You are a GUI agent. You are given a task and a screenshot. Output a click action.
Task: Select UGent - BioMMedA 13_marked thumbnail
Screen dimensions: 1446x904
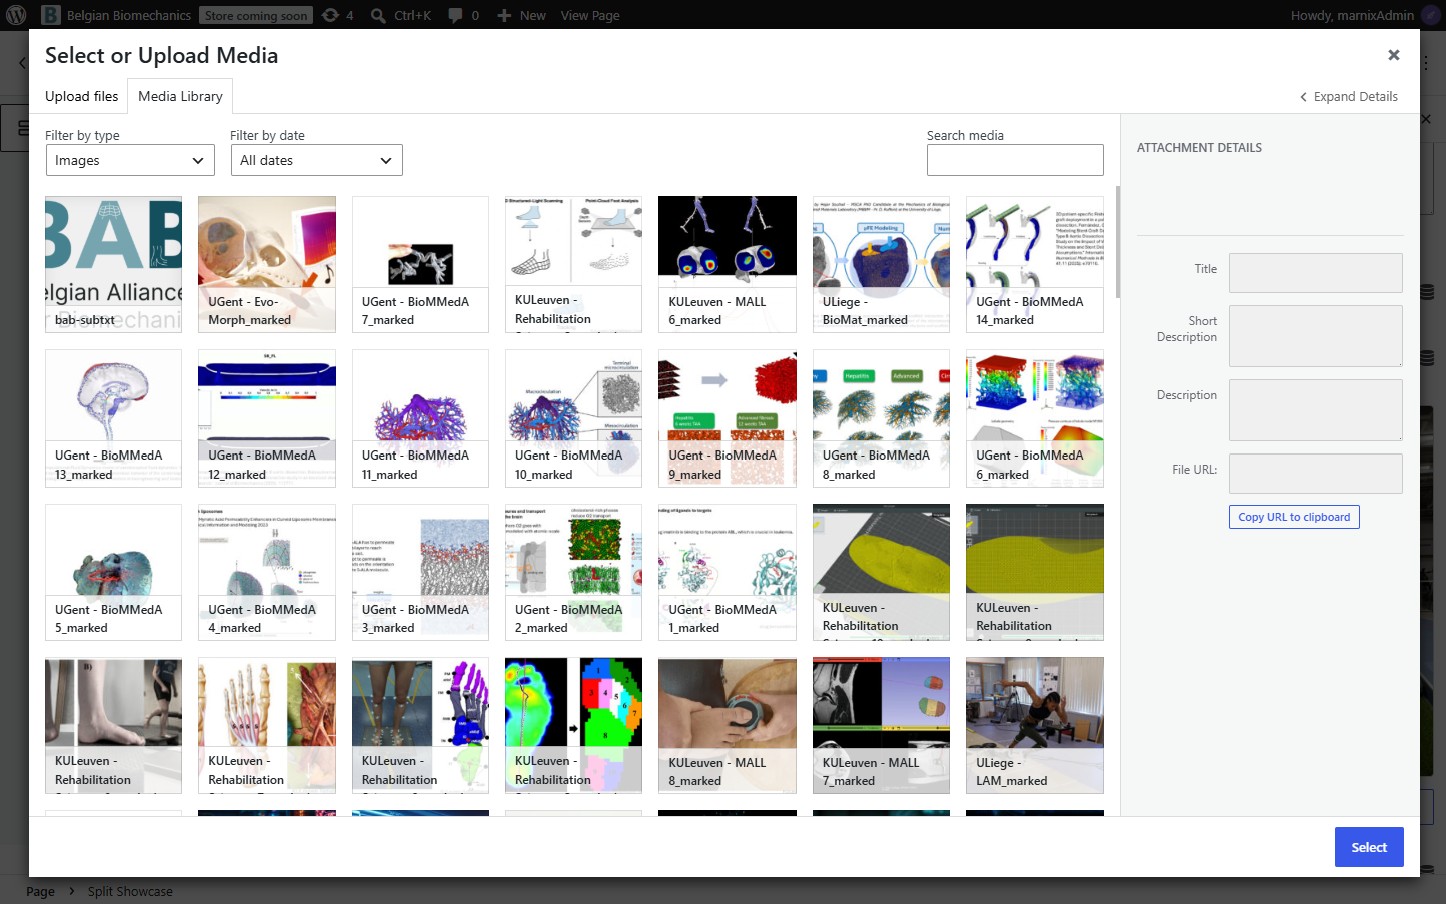click(114, 418)
